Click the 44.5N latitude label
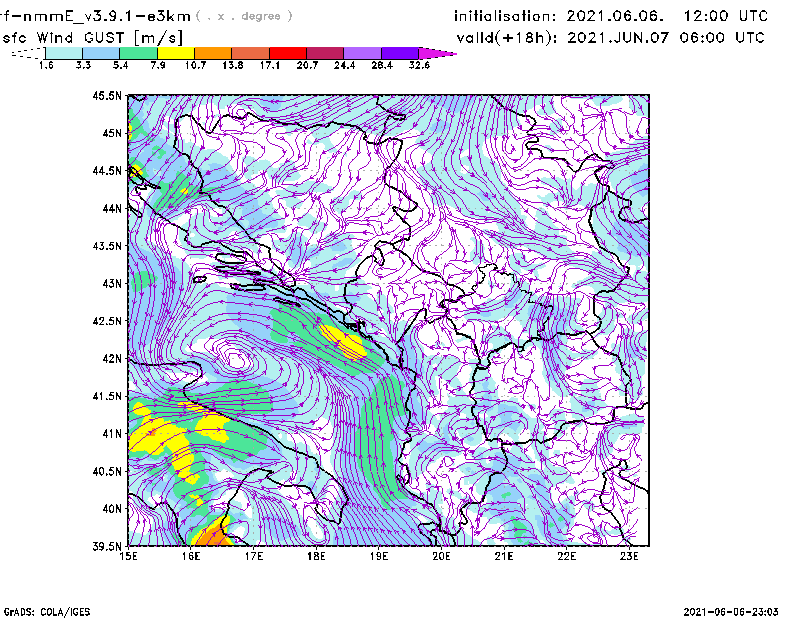The height and width of the screenshot is (618, 800). (x=108, y=170)
